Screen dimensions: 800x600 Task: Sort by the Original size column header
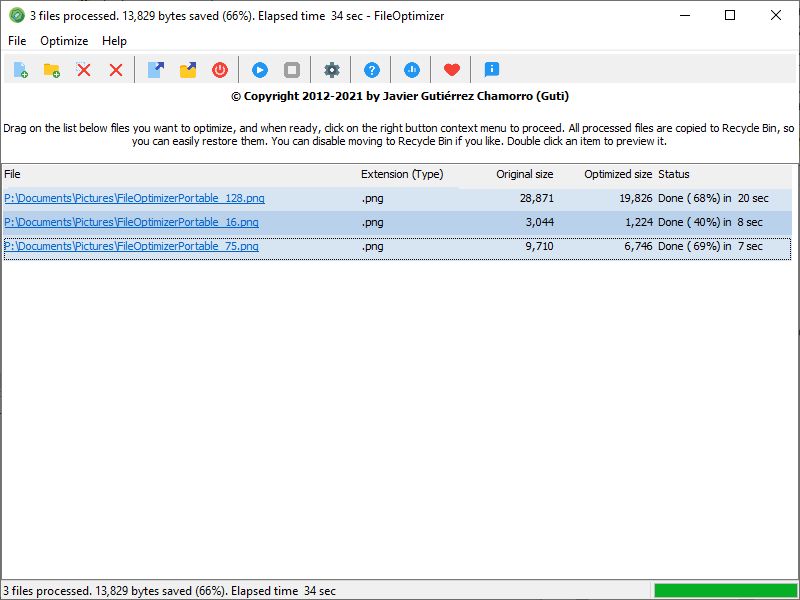(525, 174)
